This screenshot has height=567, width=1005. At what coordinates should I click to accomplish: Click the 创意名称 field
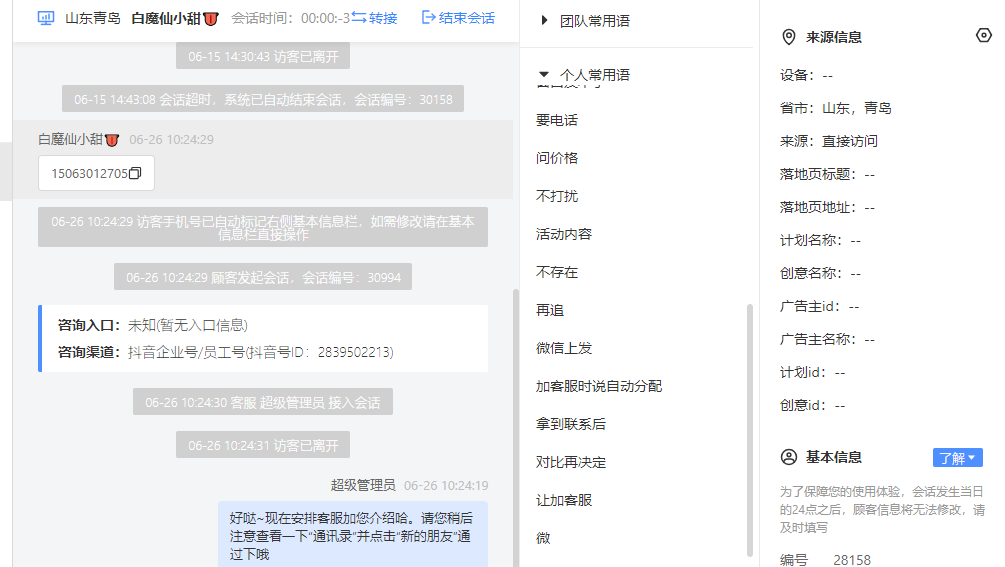click(x=820, y=274)
